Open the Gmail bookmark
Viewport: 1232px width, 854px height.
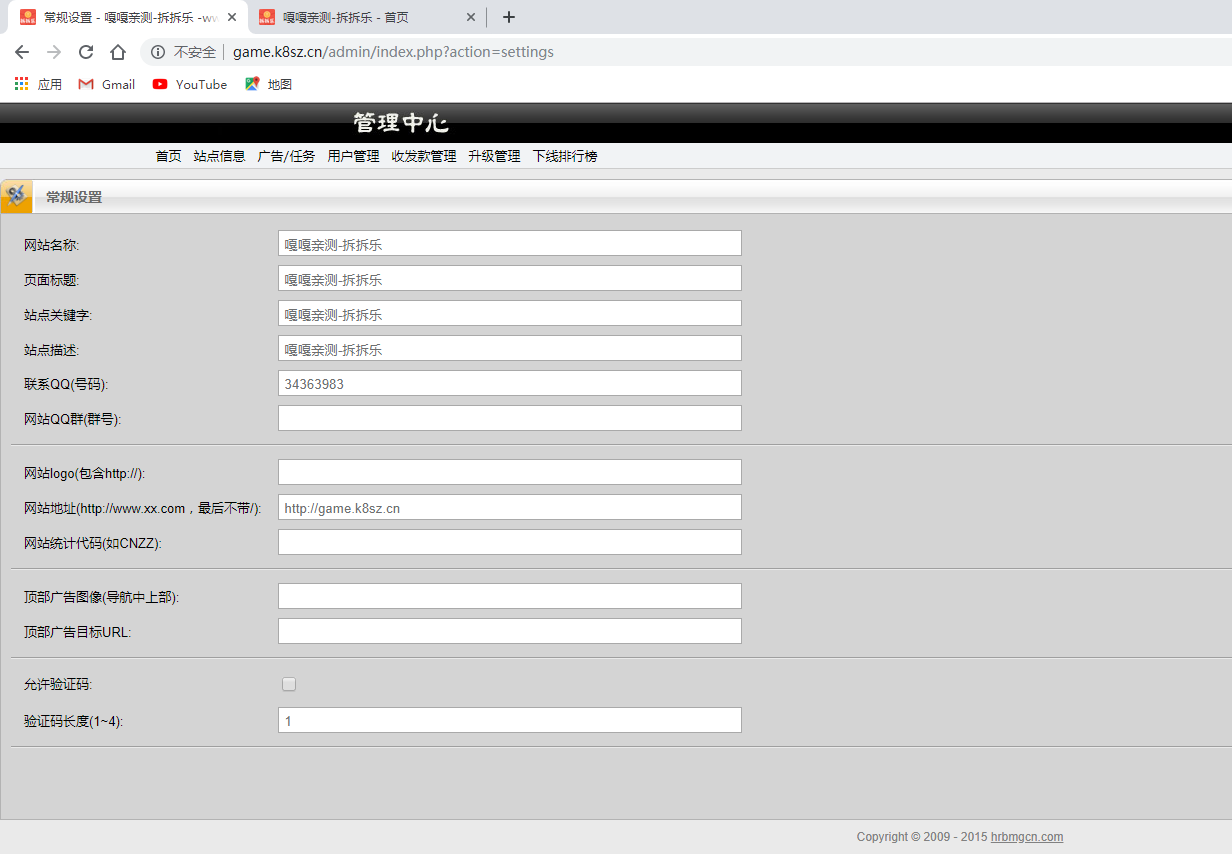(x=107, y=85)
